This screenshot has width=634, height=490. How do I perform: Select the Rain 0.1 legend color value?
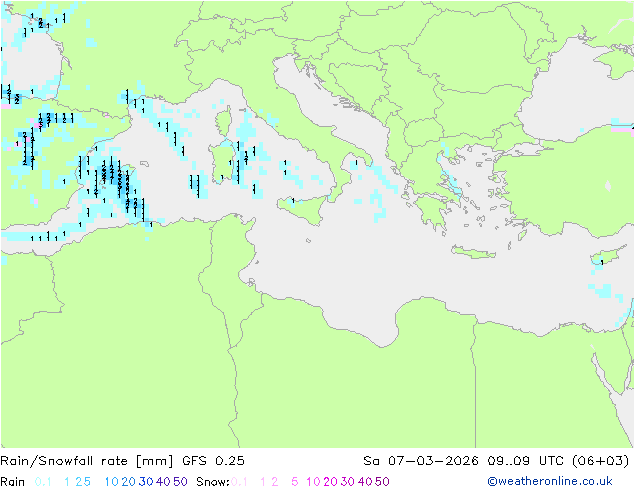click(43, 482)
